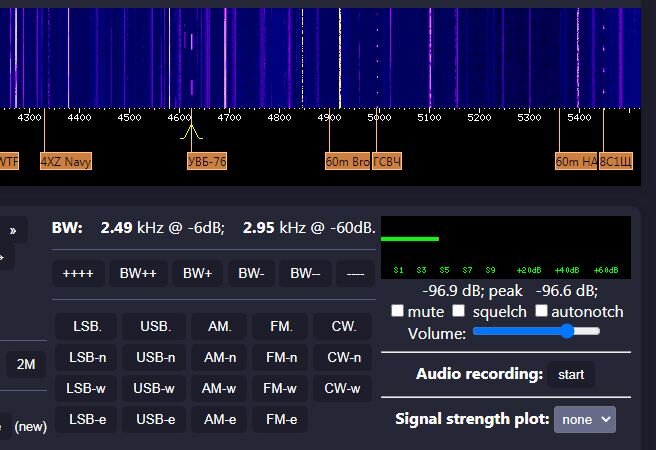Decrease bandwidth with BW-
656x450 pixels.
pos(251,274)
